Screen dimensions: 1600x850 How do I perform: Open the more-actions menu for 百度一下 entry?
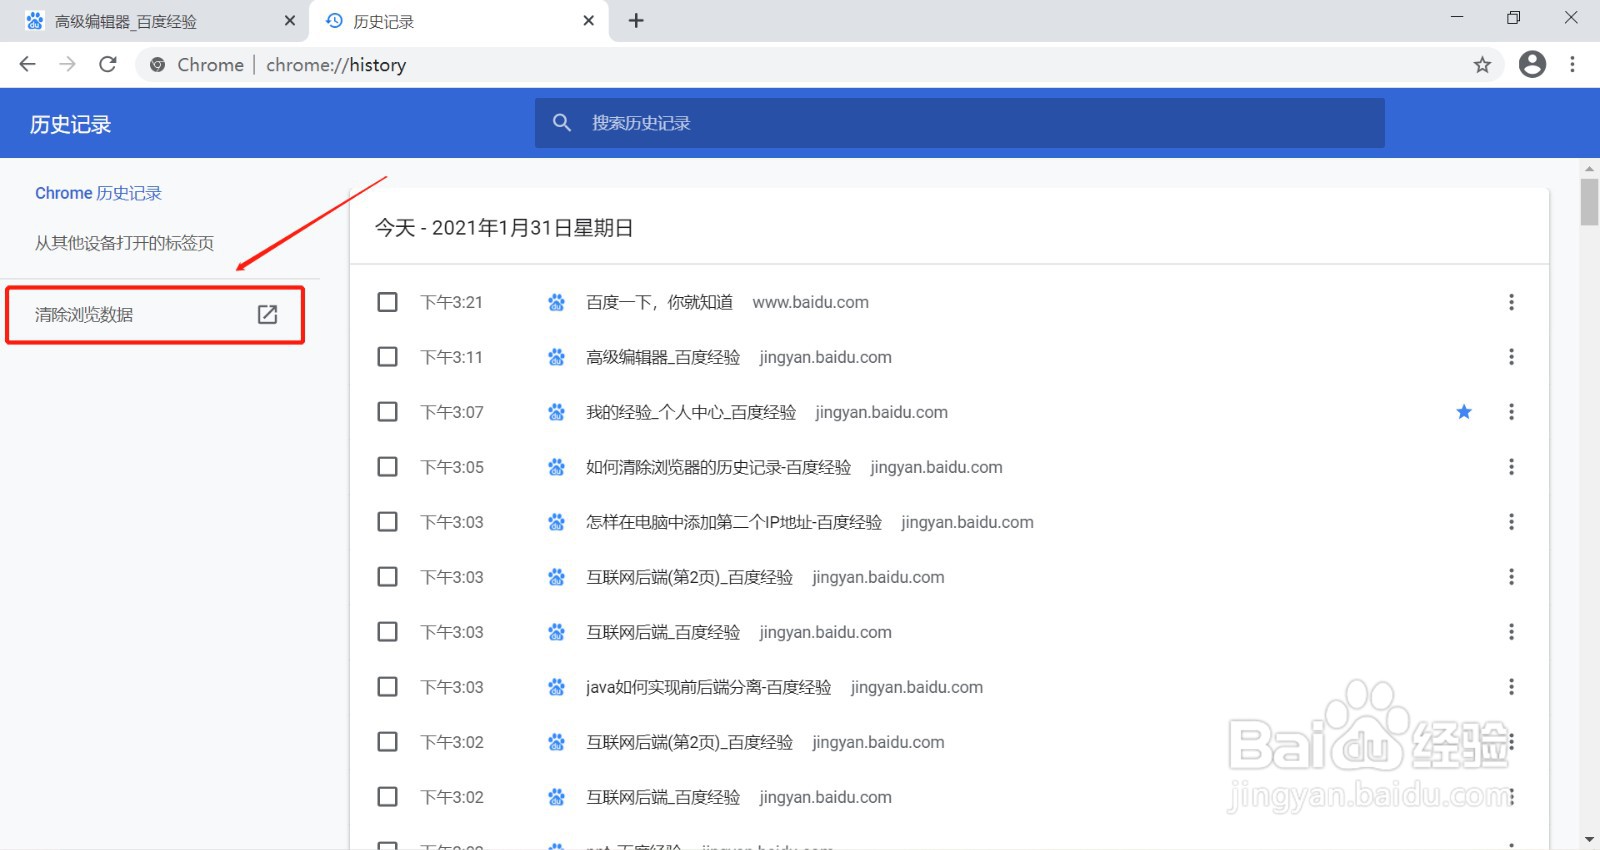(1511, 302)
